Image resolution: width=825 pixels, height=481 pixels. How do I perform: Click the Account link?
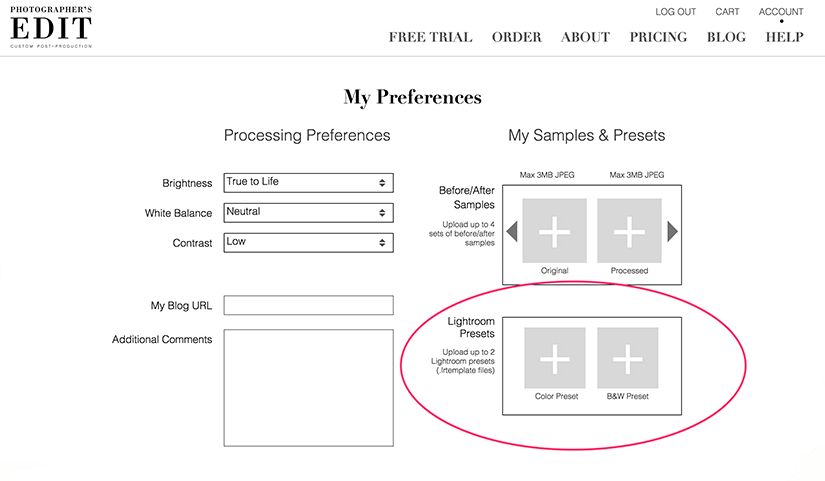781,12
